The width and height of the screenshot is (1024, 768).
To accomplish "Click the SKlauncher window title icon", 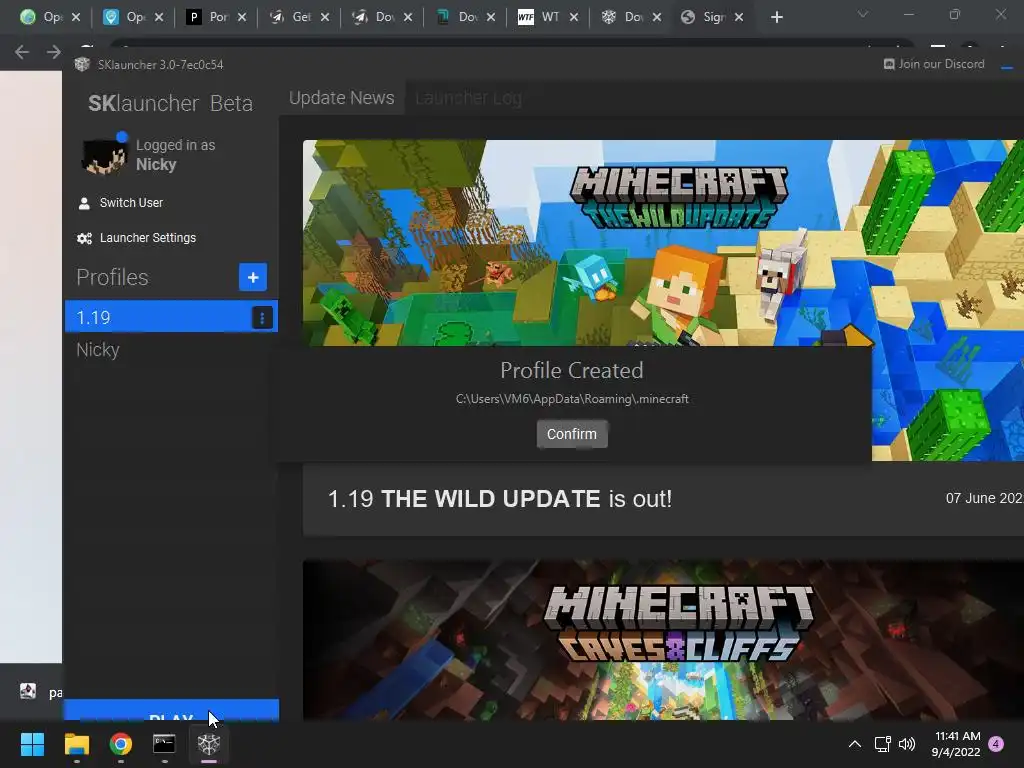I will [82, 64].
